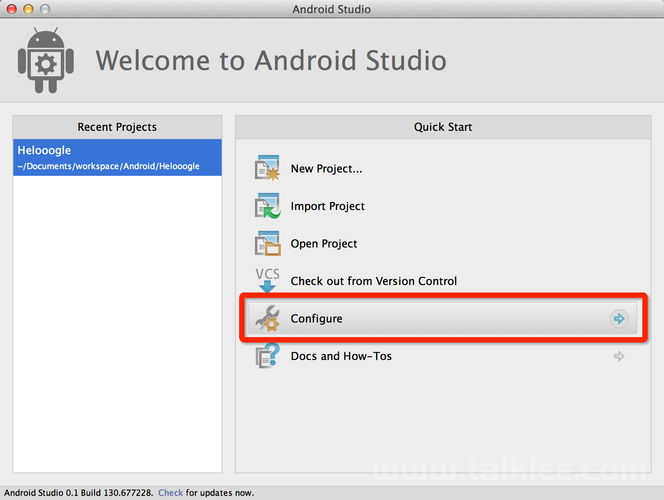Expand Configure with its blue arrow

tap(619, 318)
